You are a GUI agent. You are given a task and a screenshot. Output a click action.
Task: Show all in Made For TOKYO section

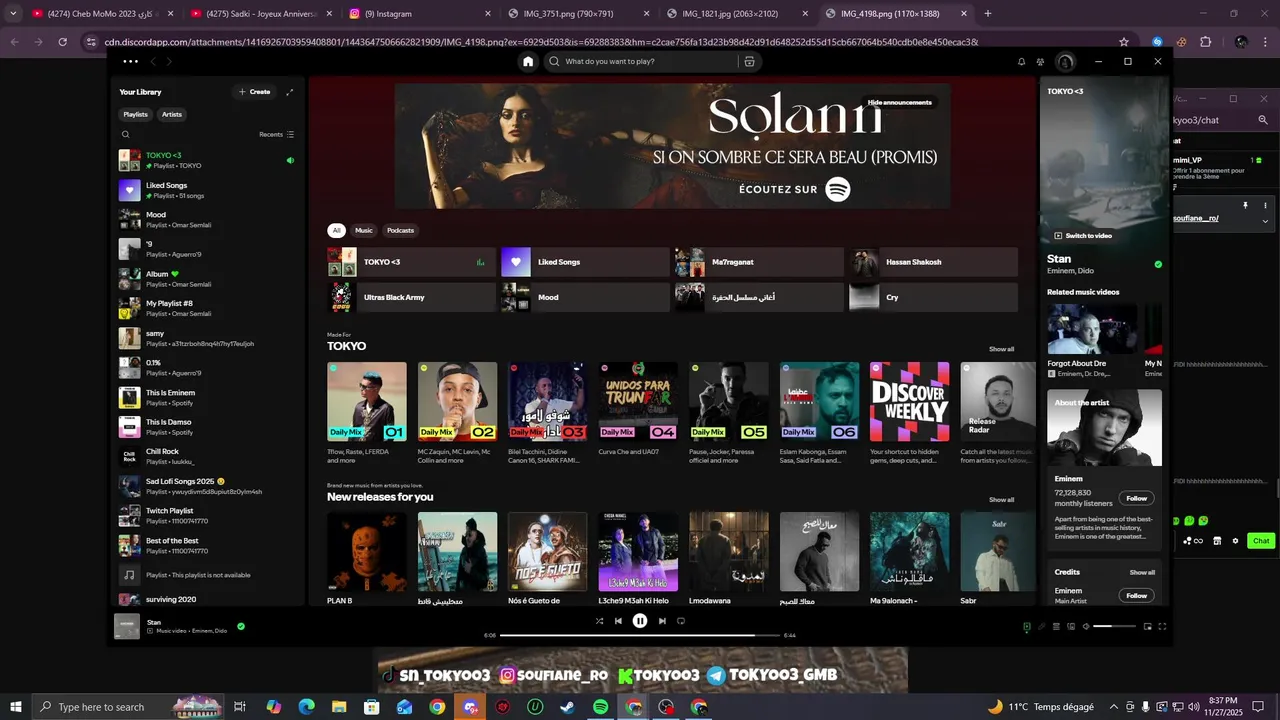[x=1001, y=349]
